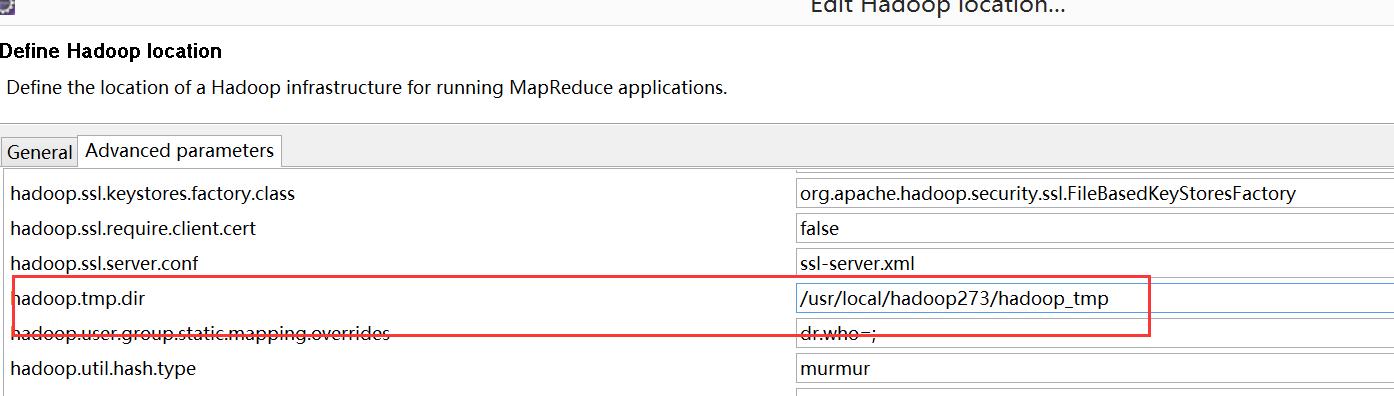
Task: Select the hadoop.util.hash.type label
Action: click(x=103, y=369)
